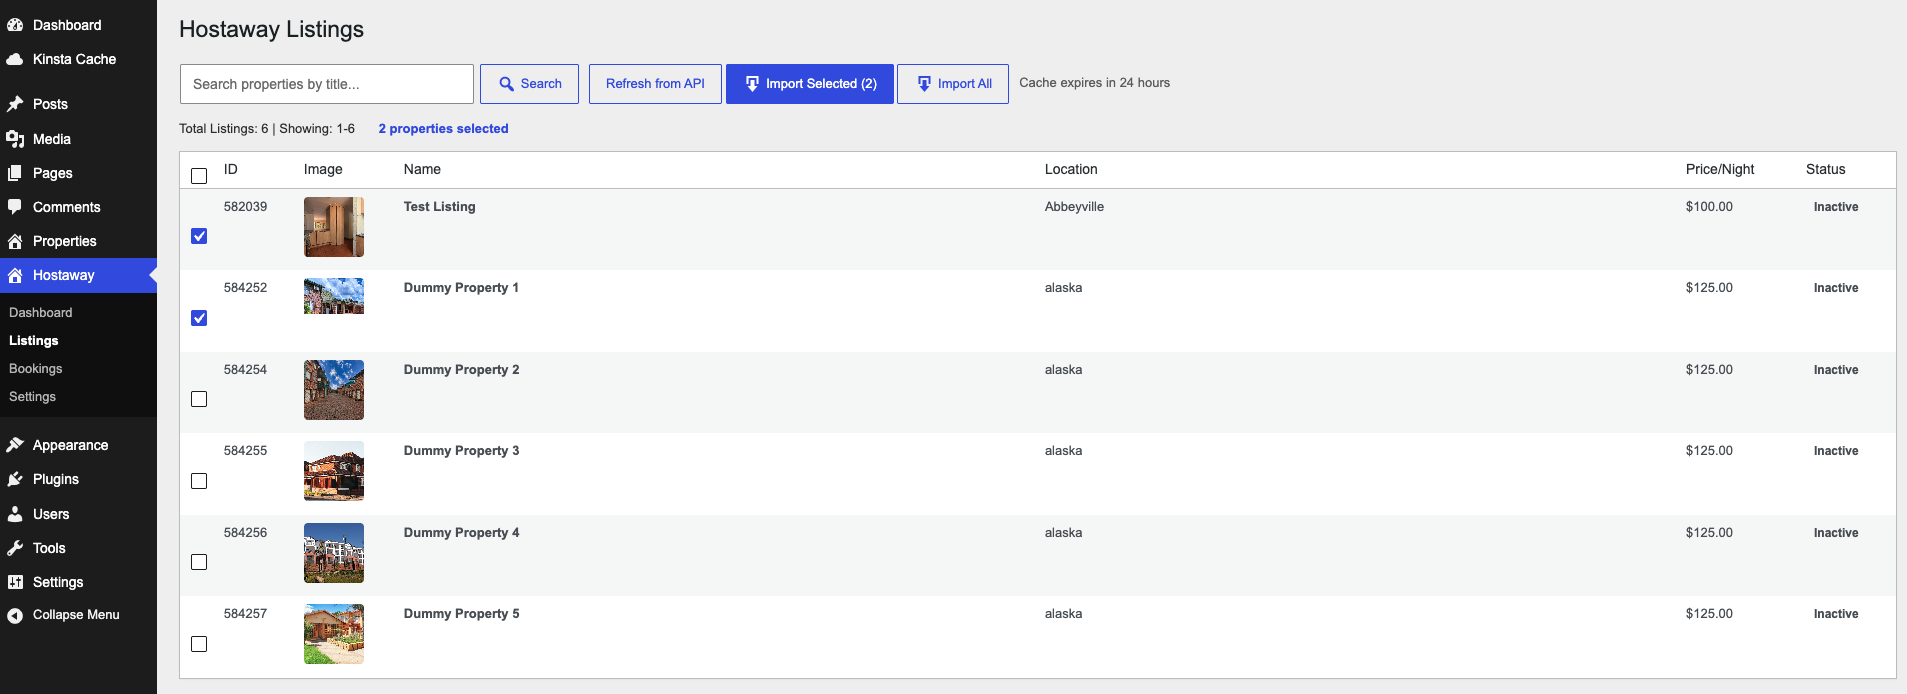Click listing ID 582039
This screenshot has height=694, width=1907.
[x=246, y=207]
